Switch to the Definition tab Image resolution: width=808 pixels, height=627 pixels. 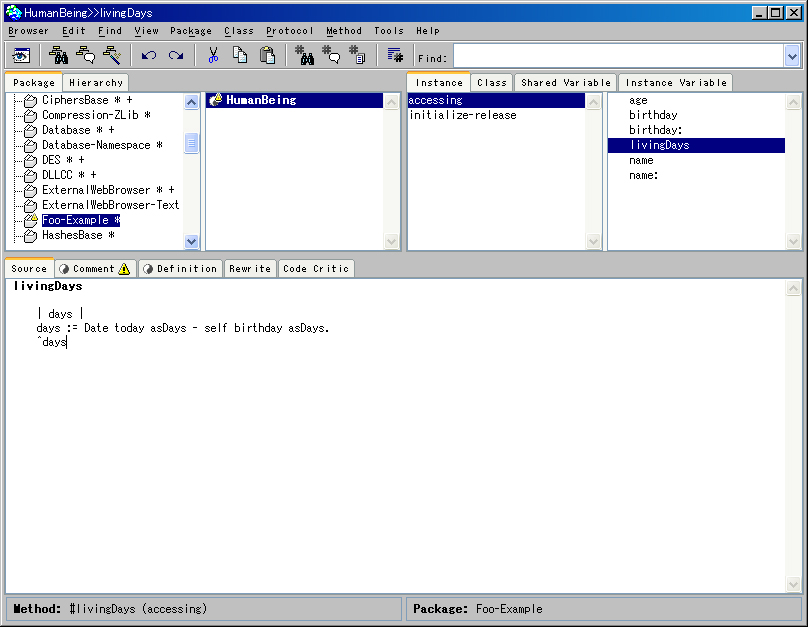[181, 268]
